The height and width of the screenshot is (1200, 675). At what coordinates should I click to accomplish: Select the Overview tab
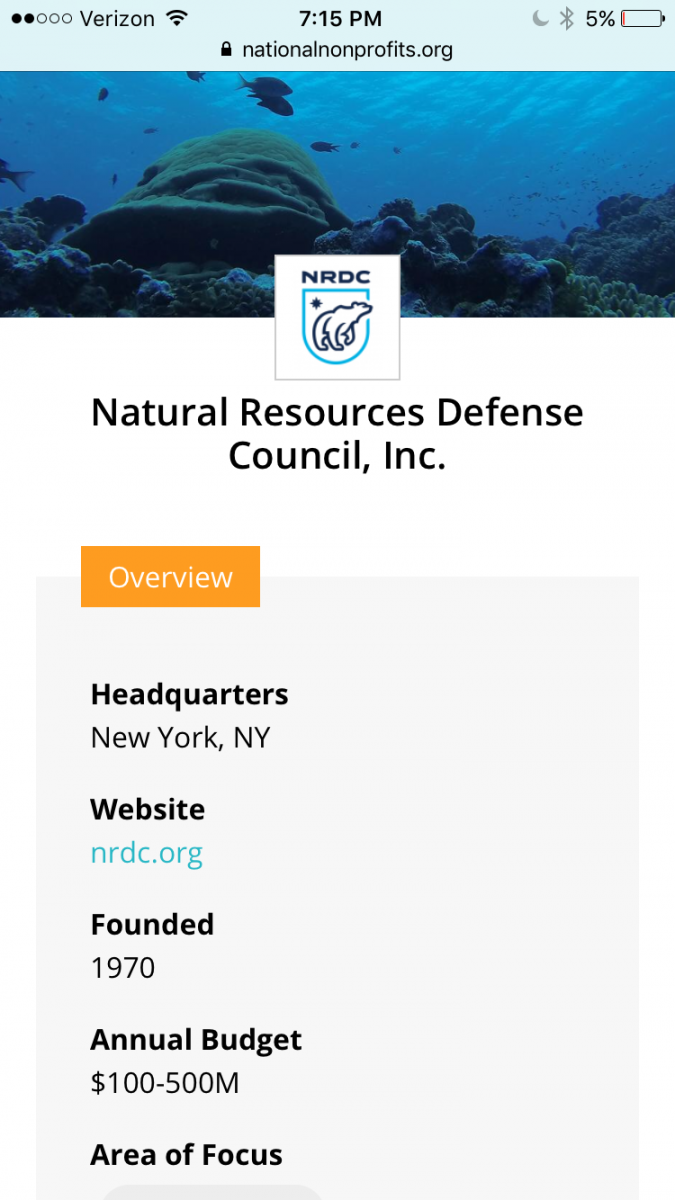[170, 577]
